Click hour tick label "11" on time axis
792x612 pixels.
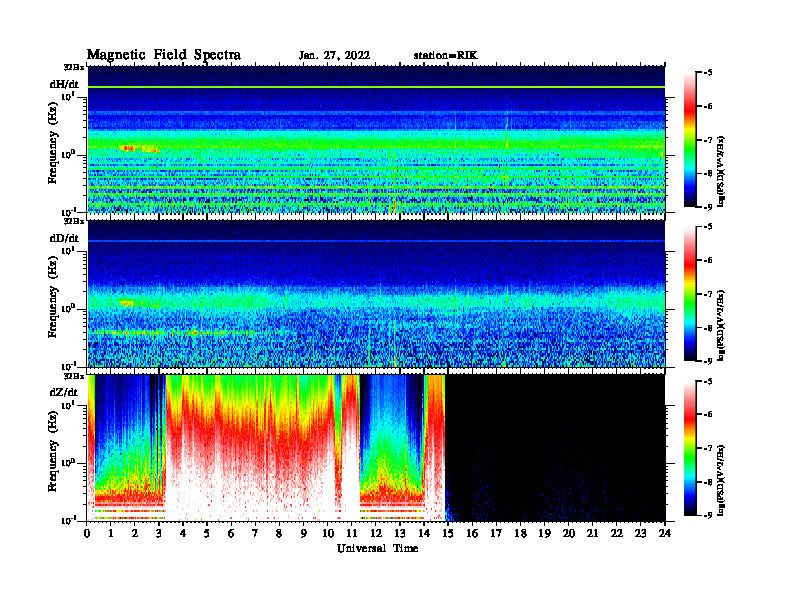point(352,534)
